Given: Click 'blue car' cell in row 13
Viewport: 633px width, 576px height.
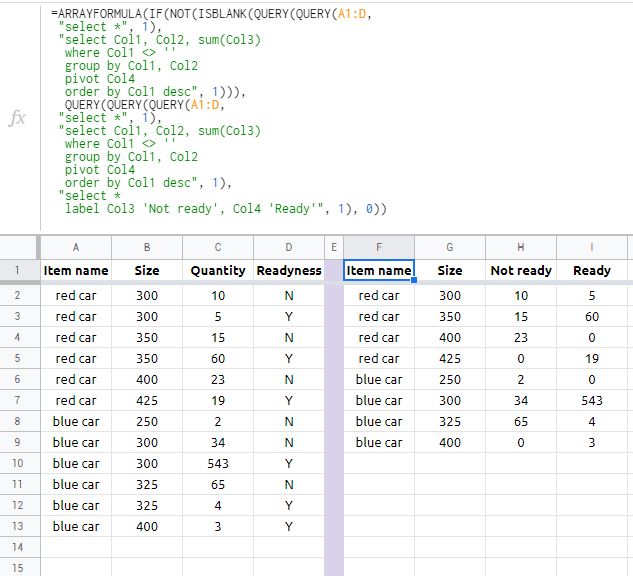Looking at the screenshot, I should tap(76, 526).
